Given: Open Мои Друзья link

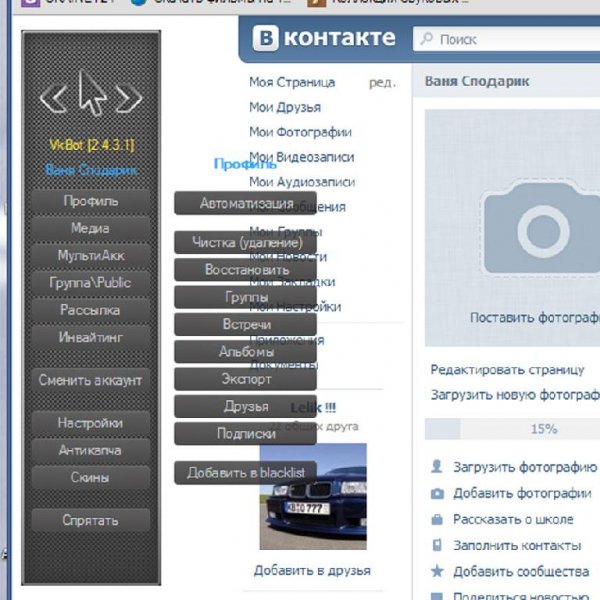Looking at the screenshot, I should click(285, 107).
